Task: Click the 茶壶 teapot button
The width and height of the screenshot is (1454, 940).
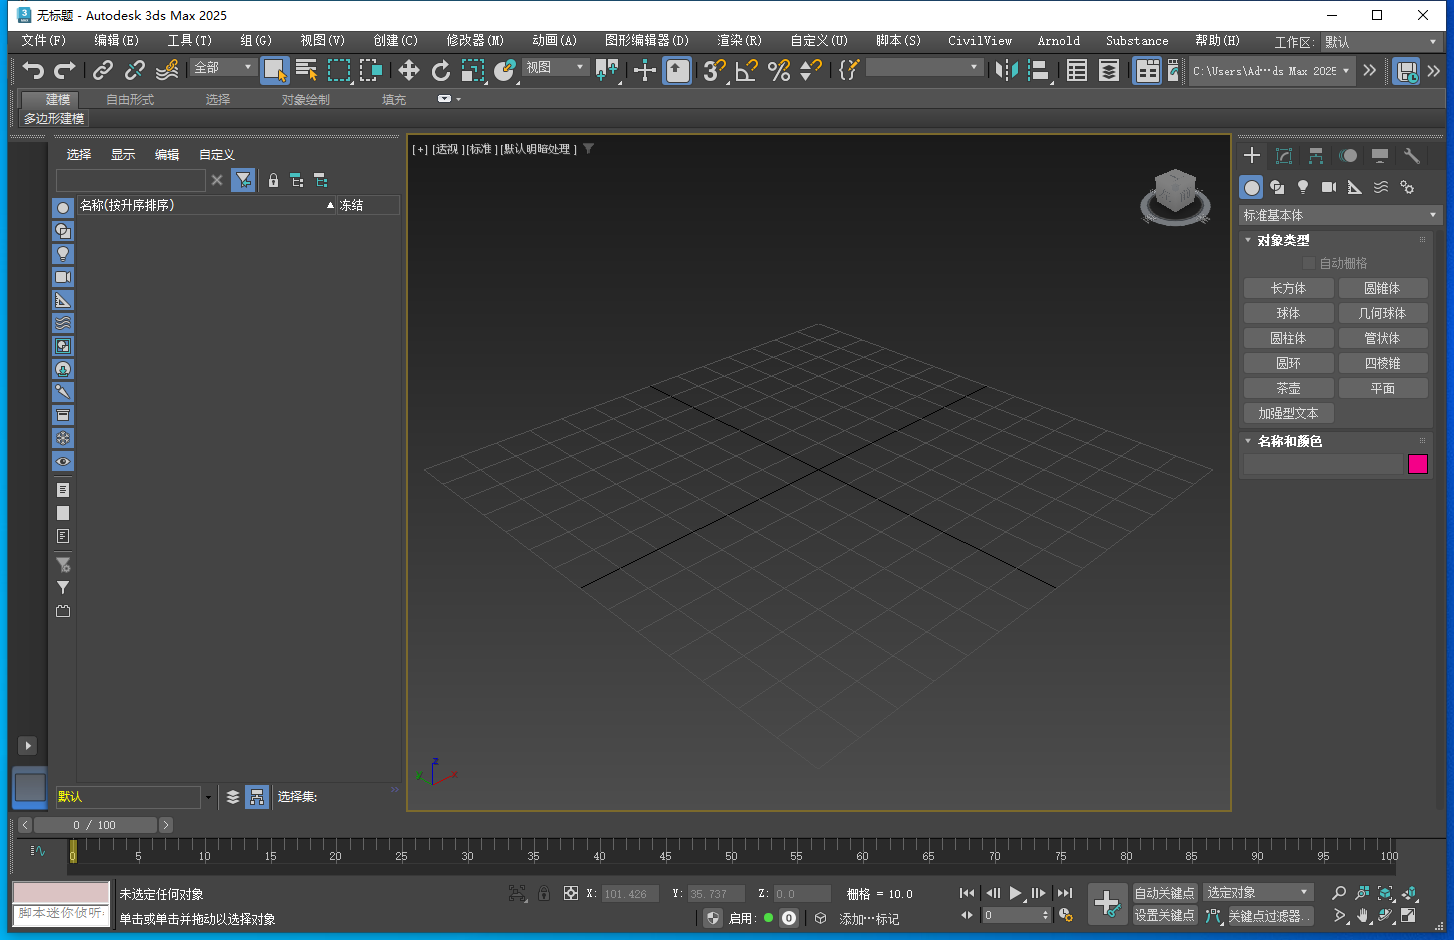Action: 1288,388
